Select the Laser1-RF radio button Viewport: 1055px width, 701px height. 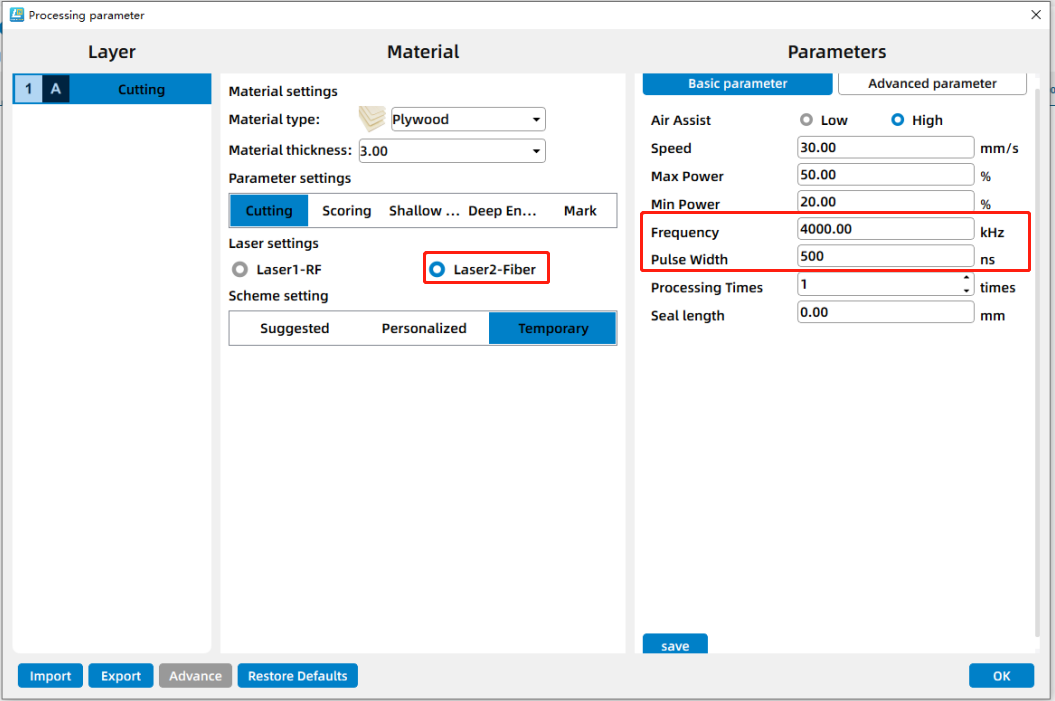click(x=240, y=269)
